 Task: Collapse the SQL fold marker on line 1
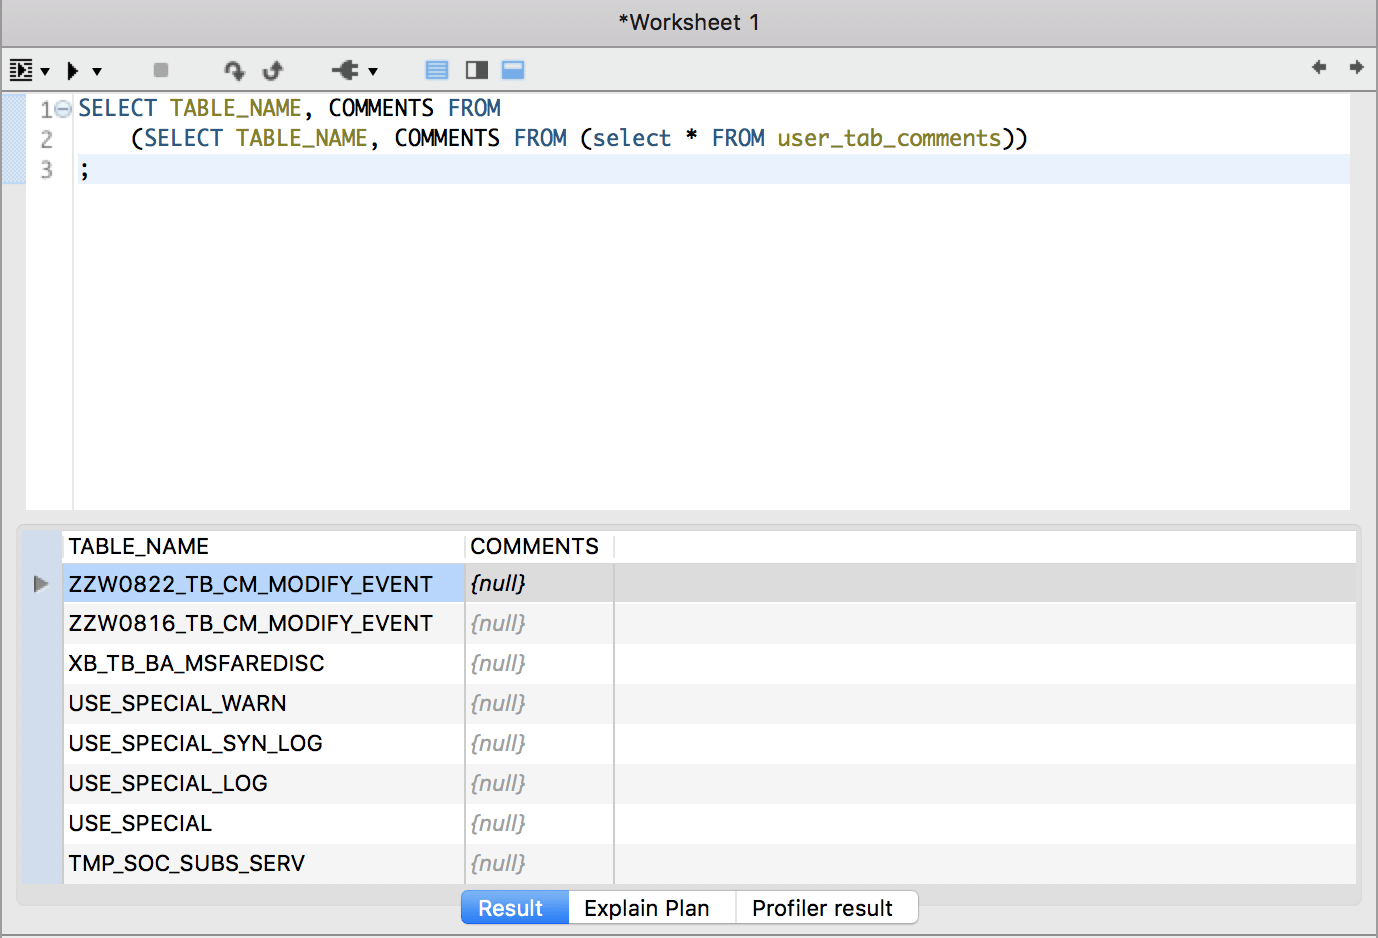coord(63,109)
